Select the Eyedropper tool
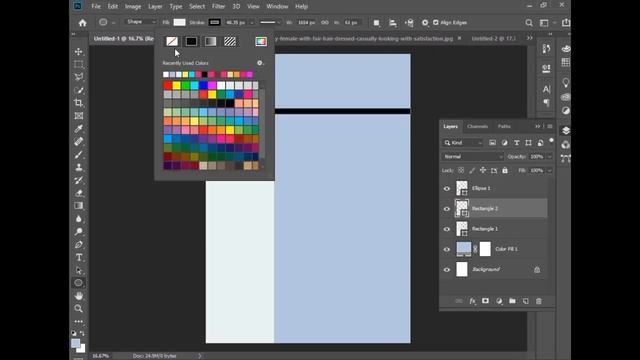This screenshot has width=640, height=360. (79, 129)
